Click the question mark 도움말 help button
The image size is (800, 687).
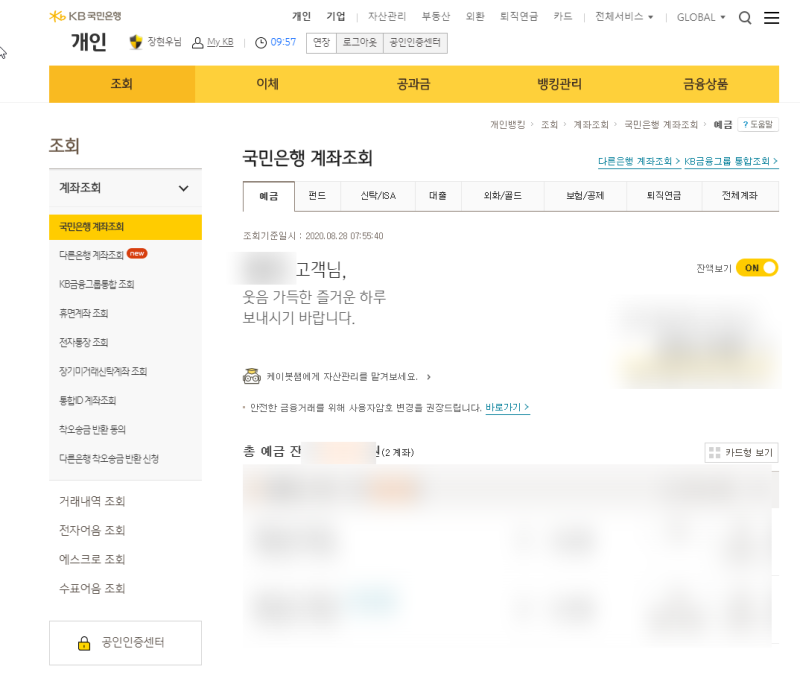(x=758, y=124)
